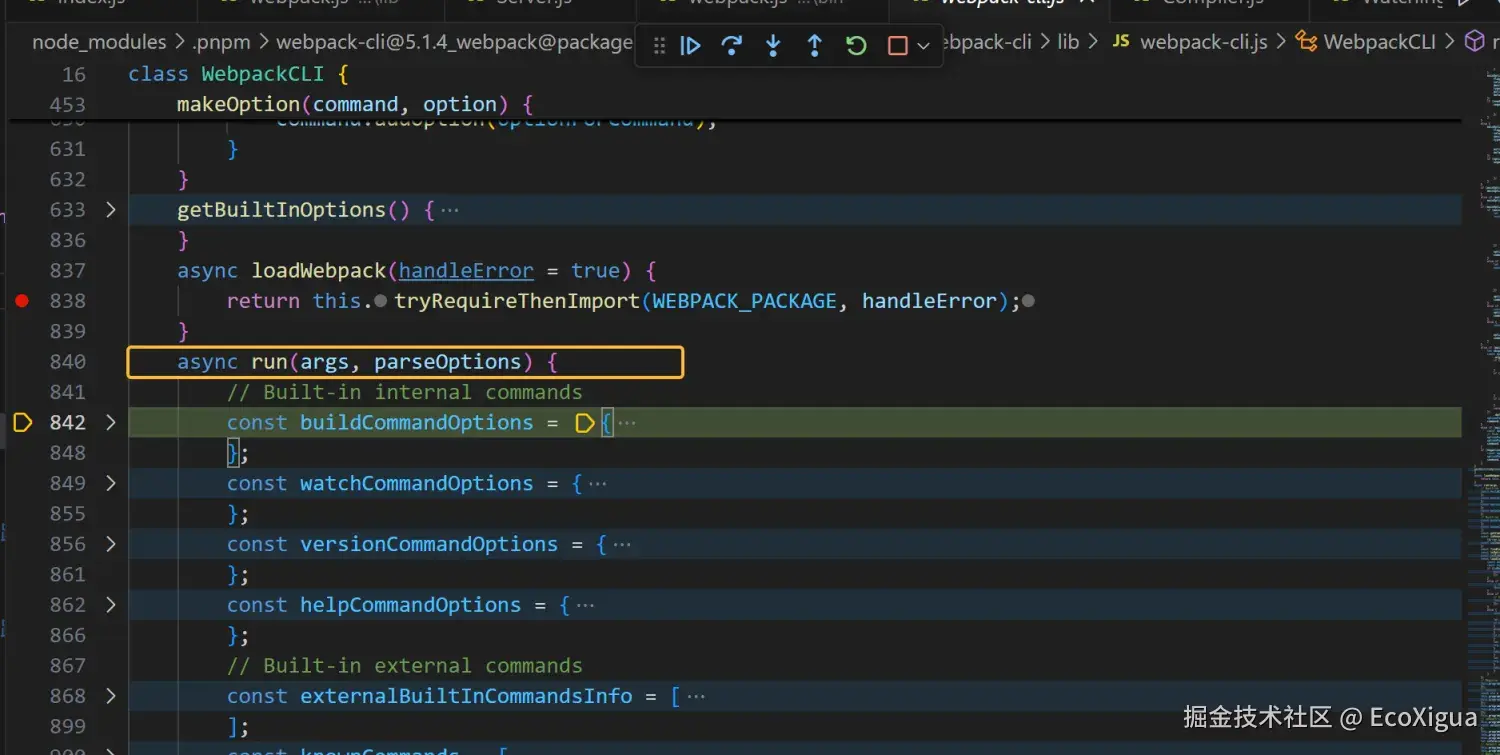
Task: Jump to sticky line makeOption(command, option)
Action: pyautogui.click(x=355, y=105)
